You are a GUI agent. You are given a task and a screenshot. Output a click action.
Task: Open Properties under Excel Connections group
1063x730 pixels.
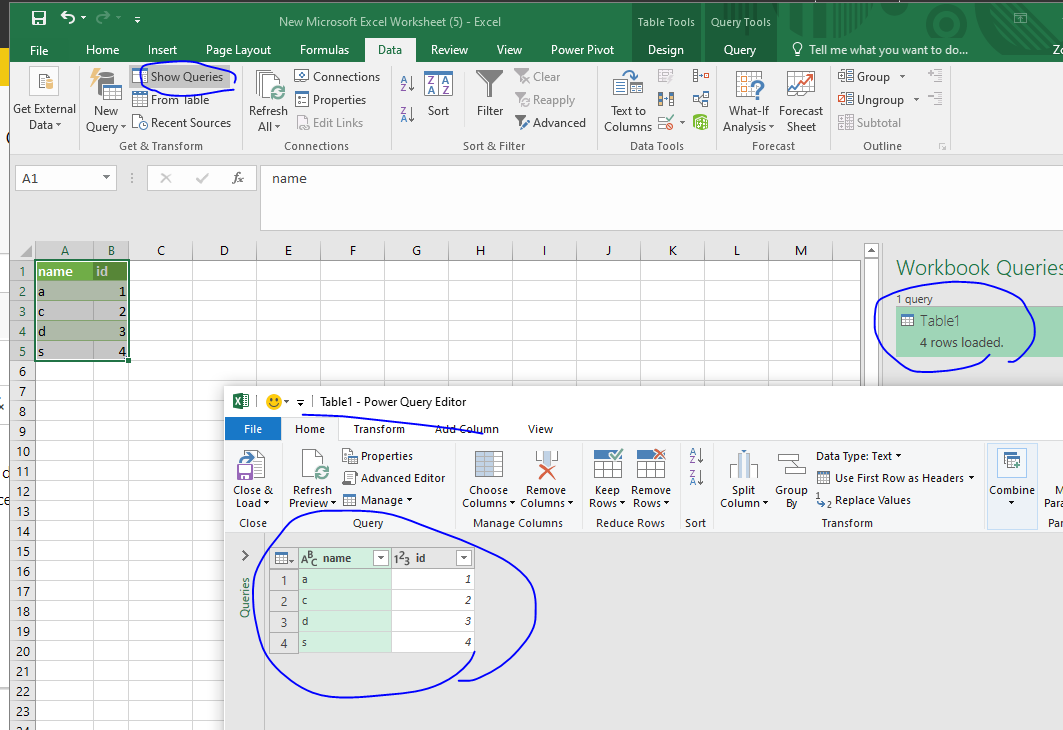point(331,100)
